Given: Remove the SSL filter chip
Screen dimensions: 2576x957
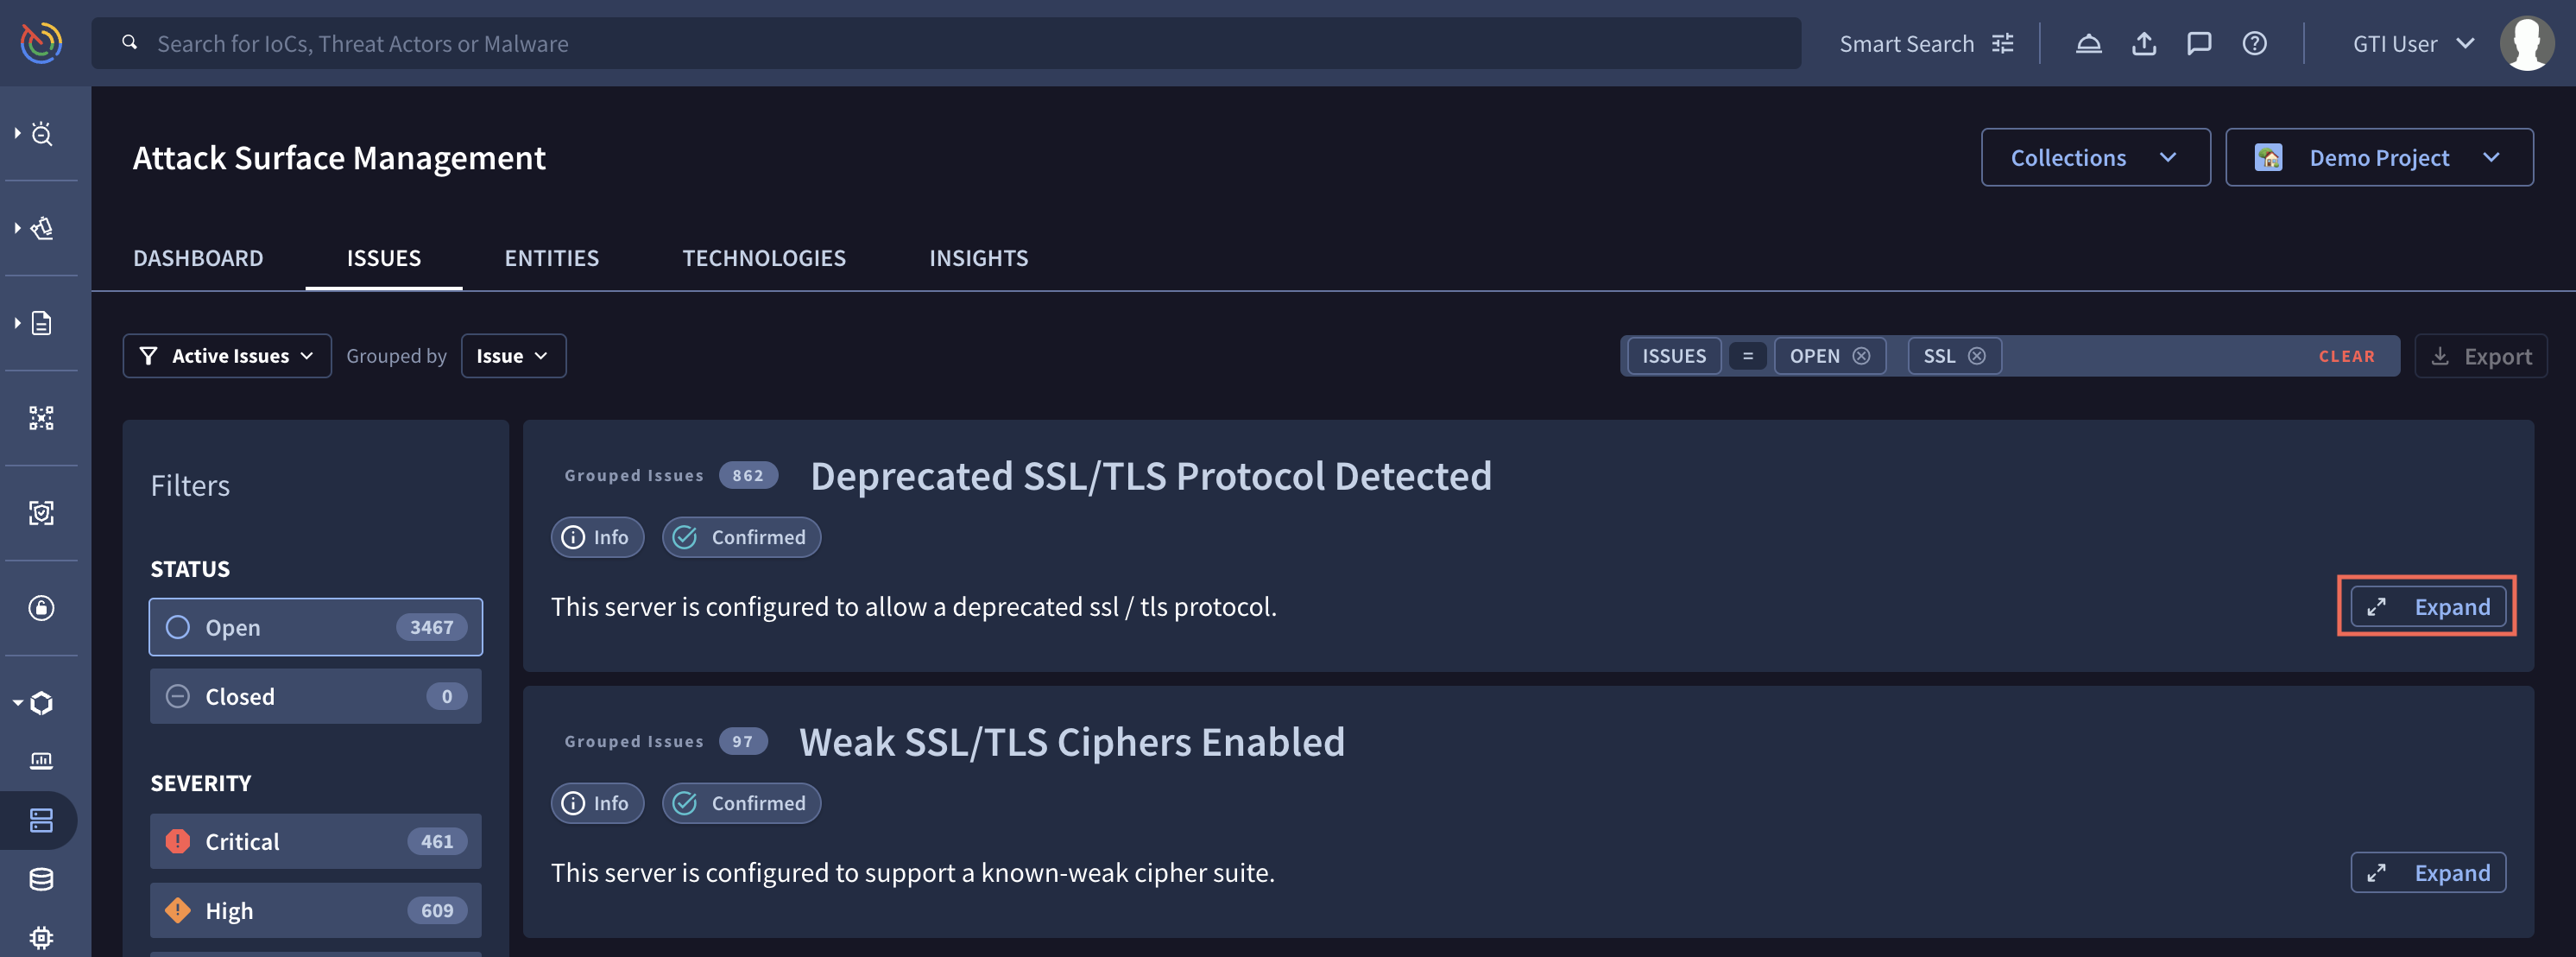Looking at the screenshot, I should [1977, 356].
